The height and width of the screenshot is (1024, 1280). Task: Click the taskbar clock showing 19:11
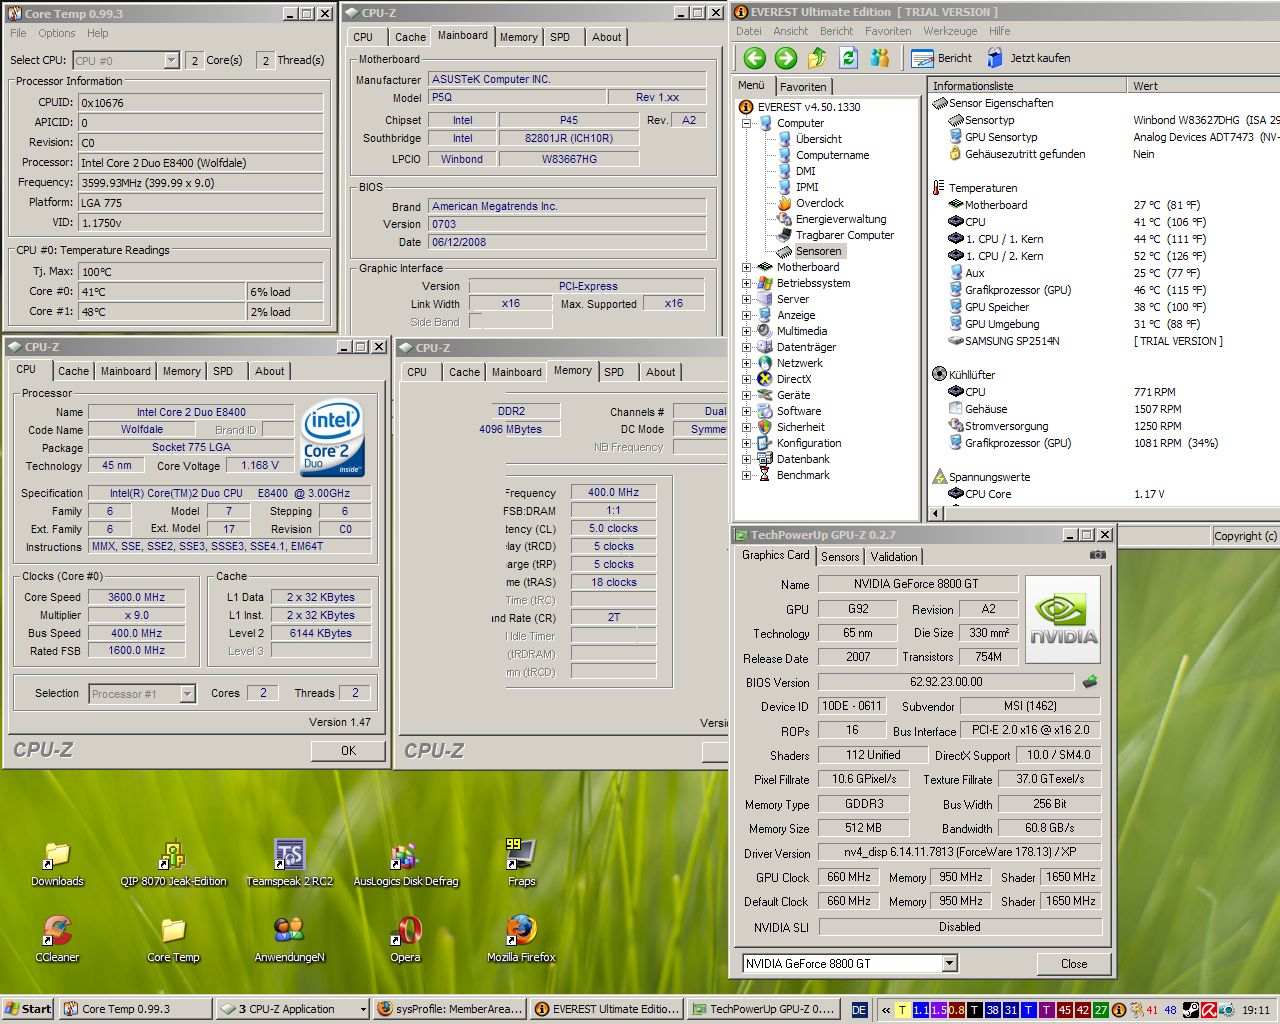click(1256, 1010)
